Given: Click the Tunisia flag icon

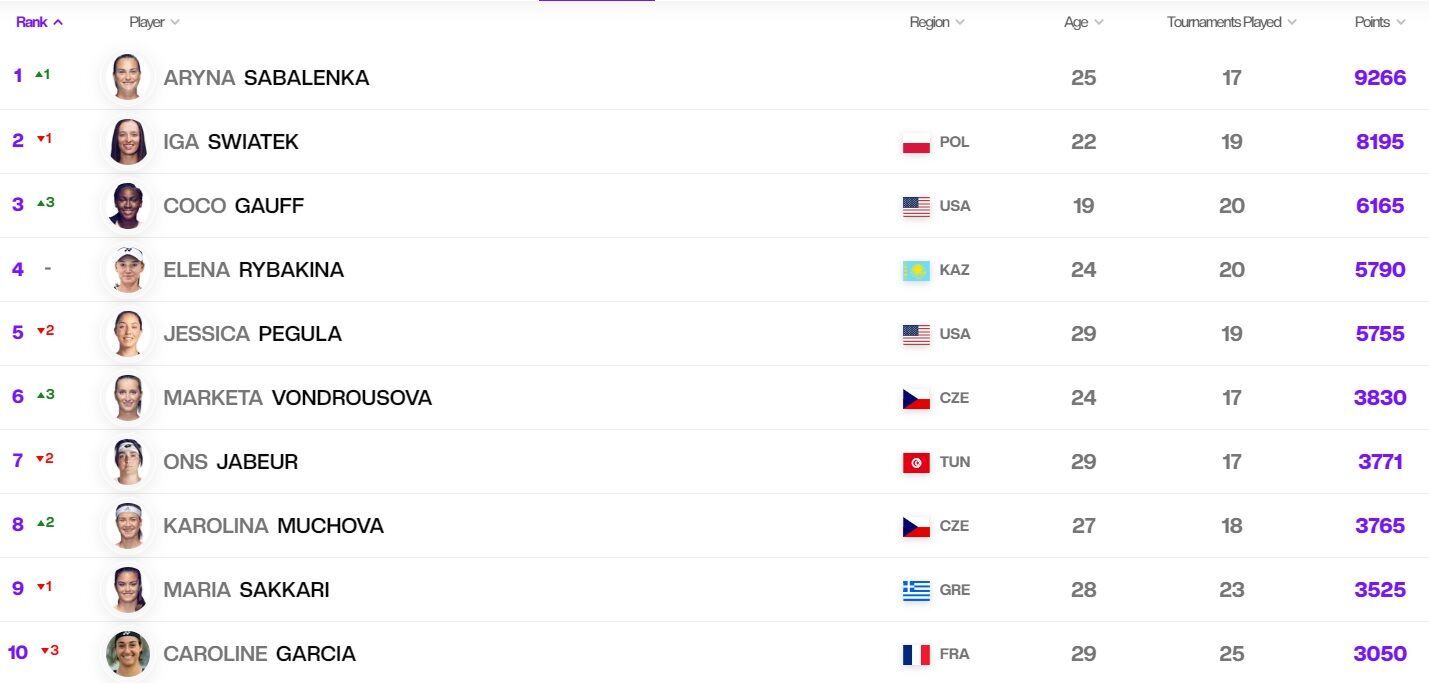Looking at the screenshot, I should [x=916, y=462].
